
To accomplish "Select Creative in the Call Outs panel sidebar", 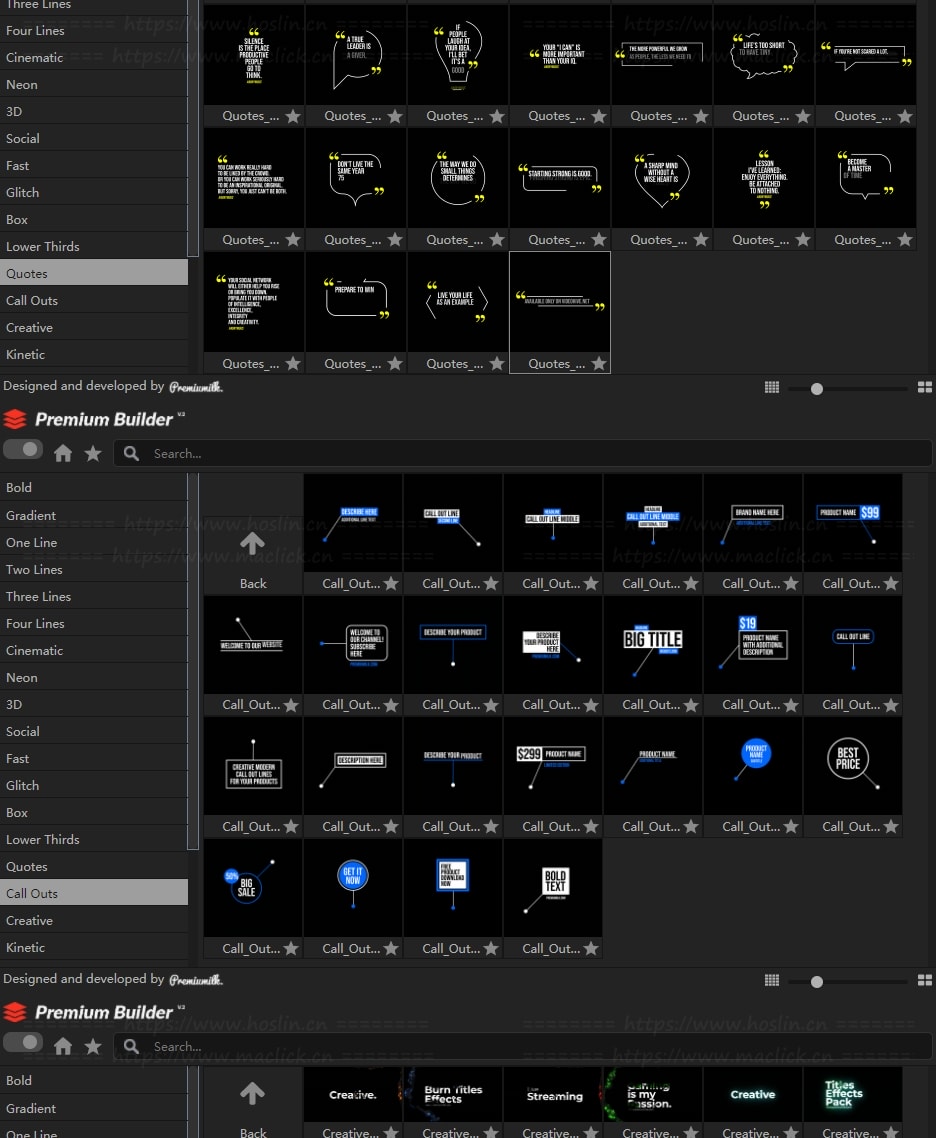I will pos(94,921).
